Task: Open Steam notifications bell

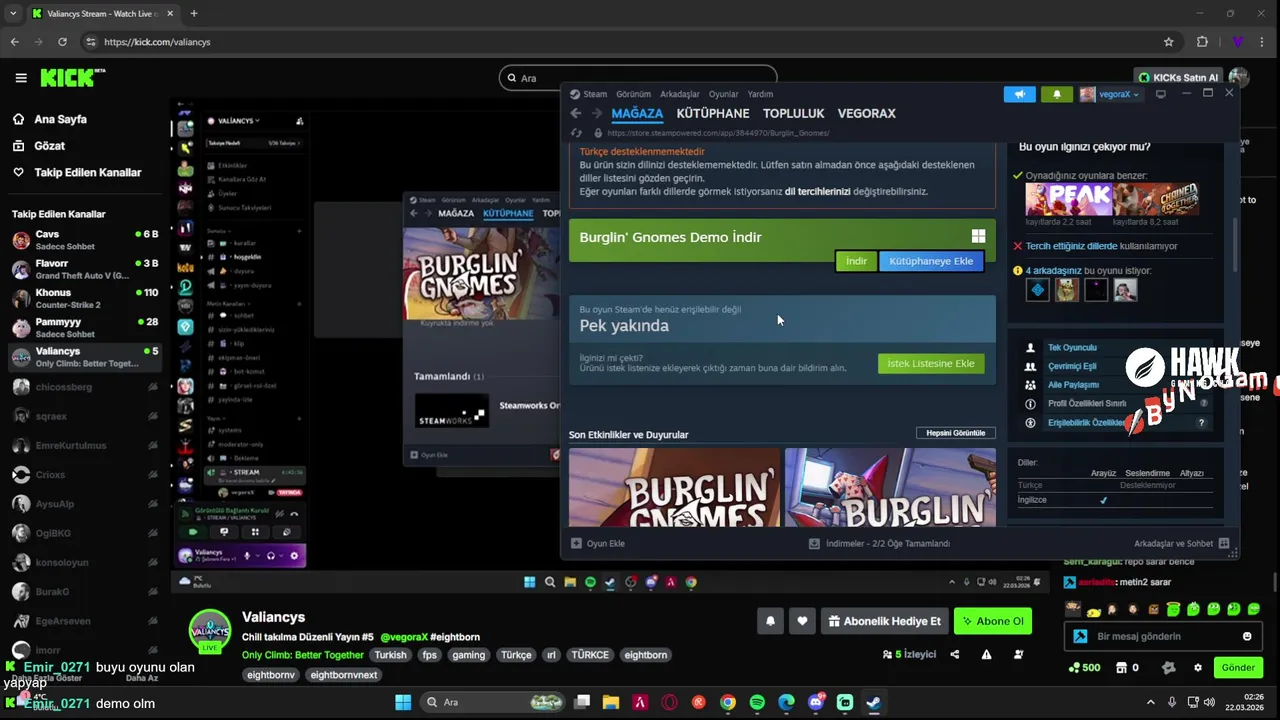Action: pyautogui.click(x=1057, y=94)
